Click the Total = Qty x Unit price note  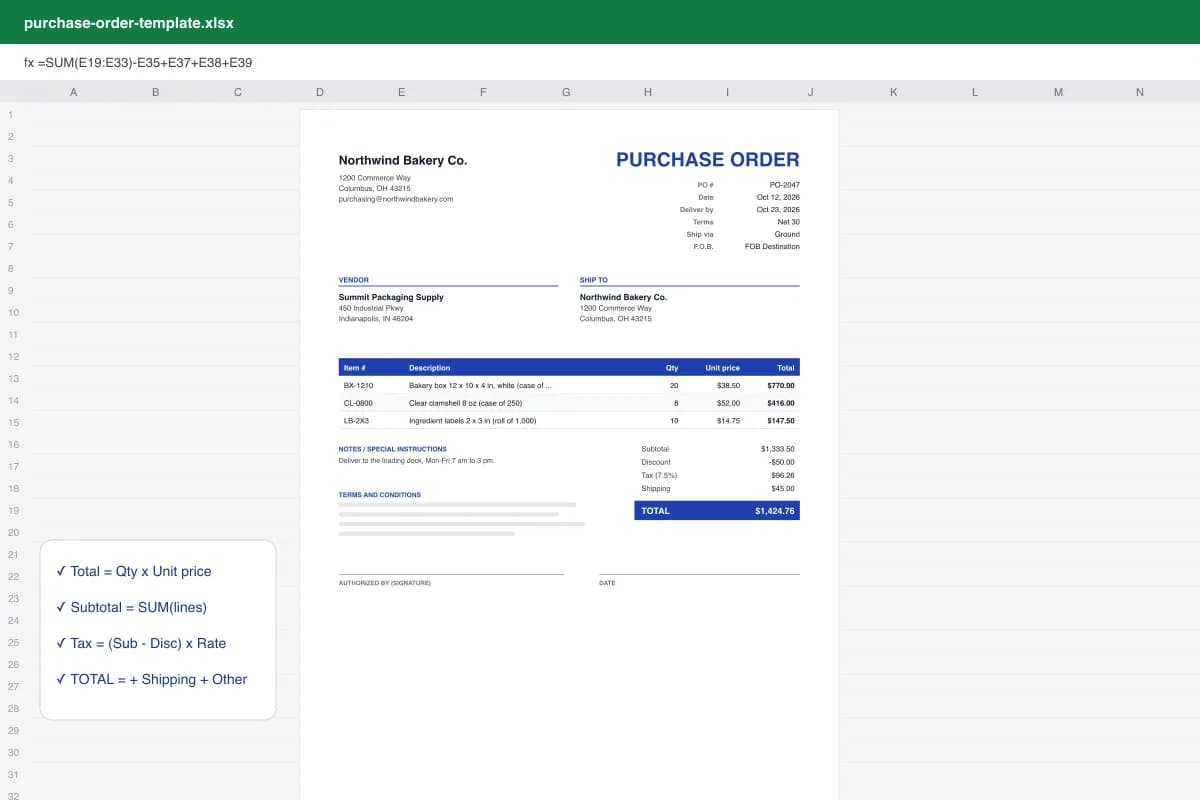[134, 571]
